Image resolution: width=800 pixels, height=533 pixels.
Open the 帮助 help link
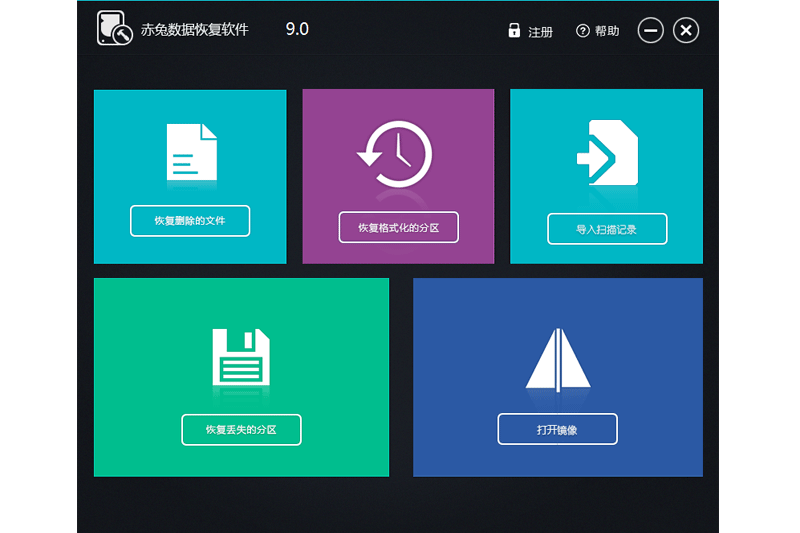[x=607, y=31]
